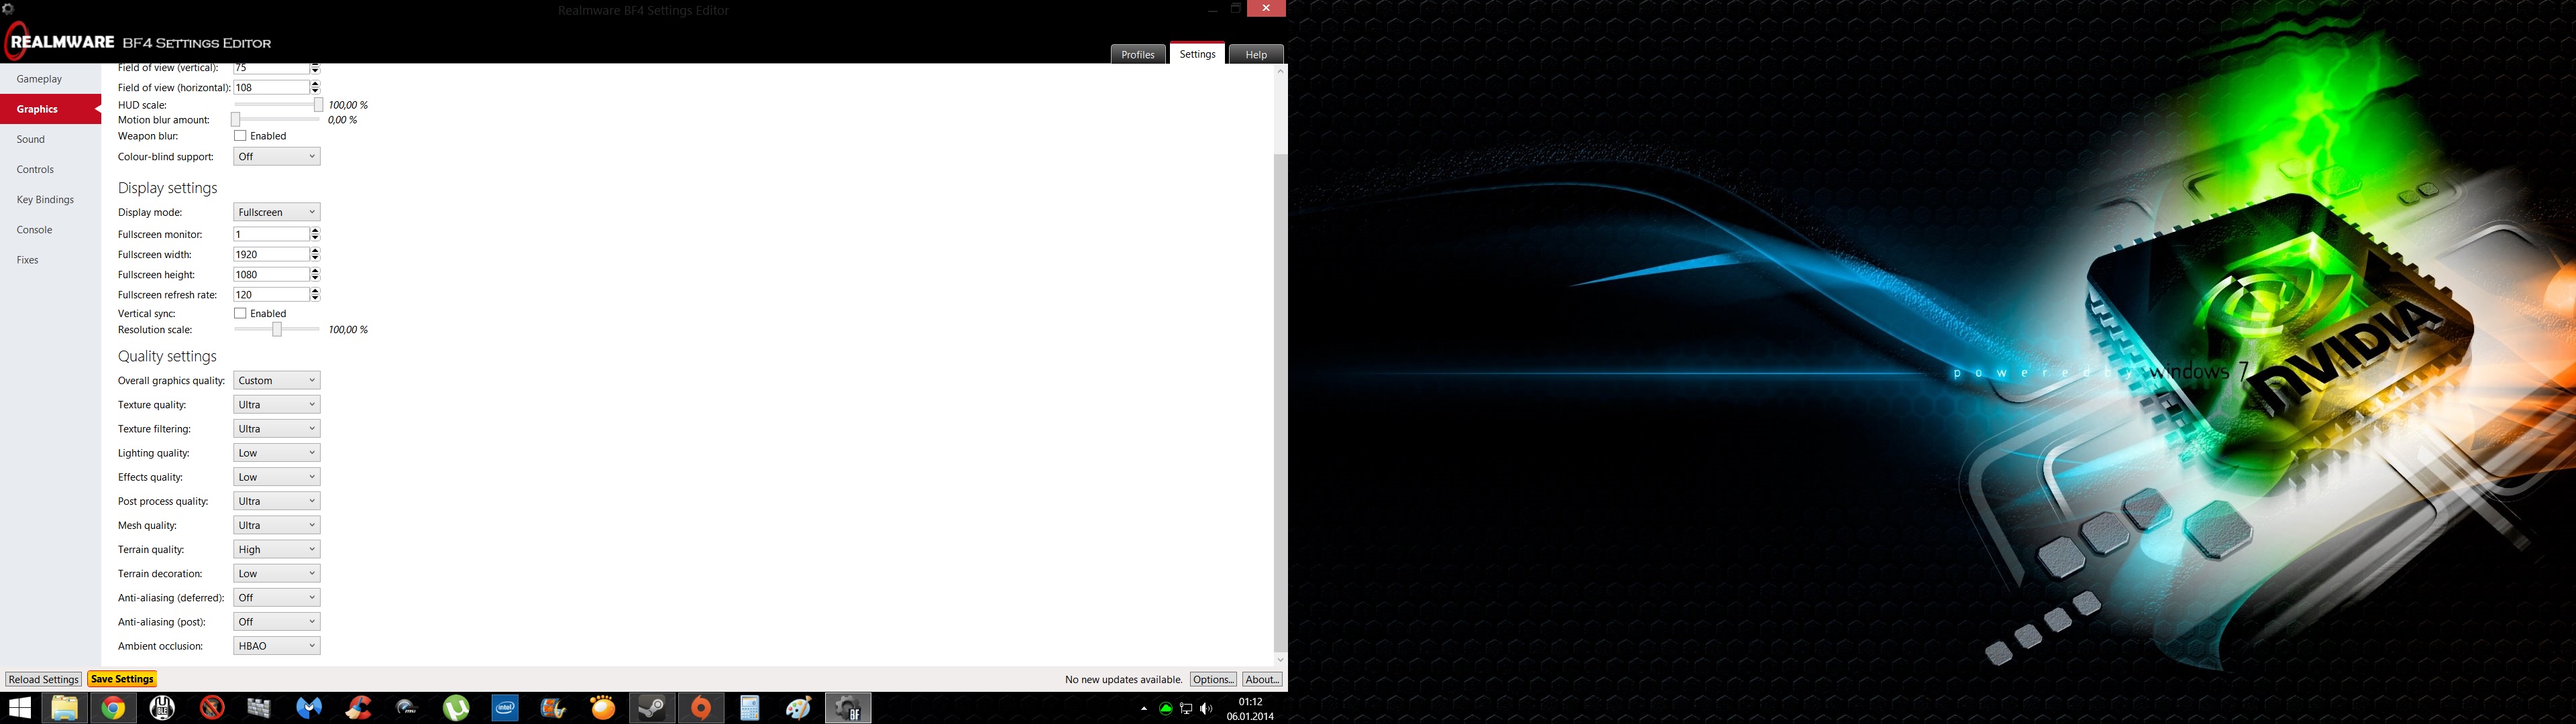The height and width of the screenshot is (724, 2576).
Task: Click the CCleaner taskbar icon
Action: point(358,708)
